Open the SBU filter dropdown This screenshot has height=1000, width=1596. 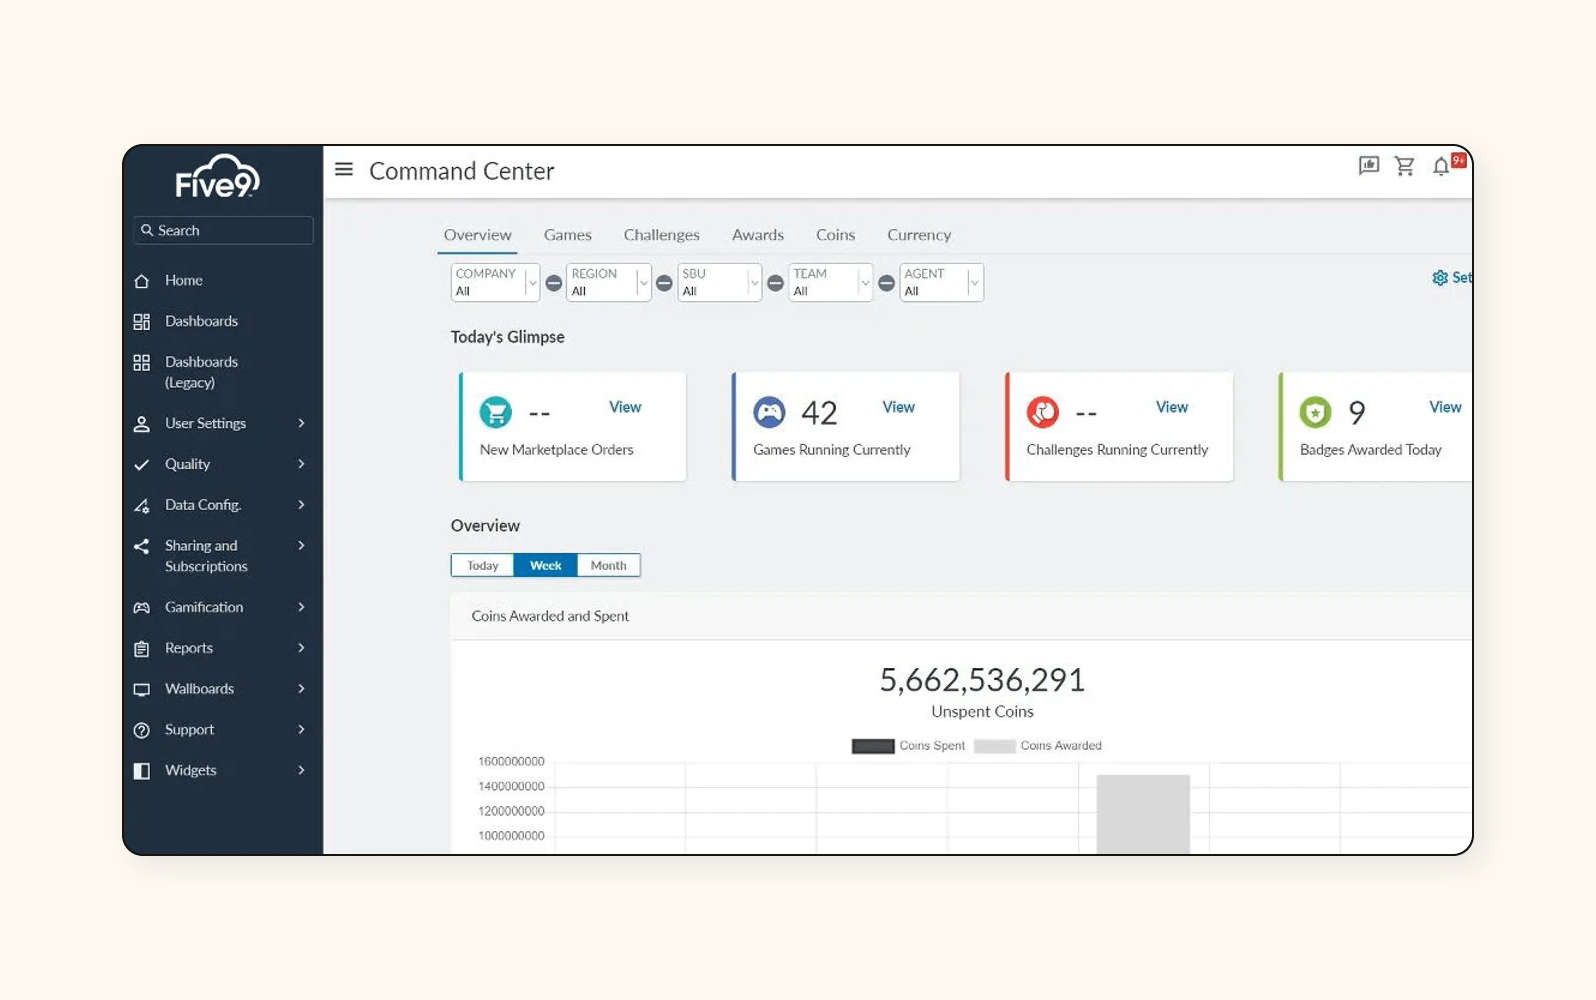pos(719,283)
